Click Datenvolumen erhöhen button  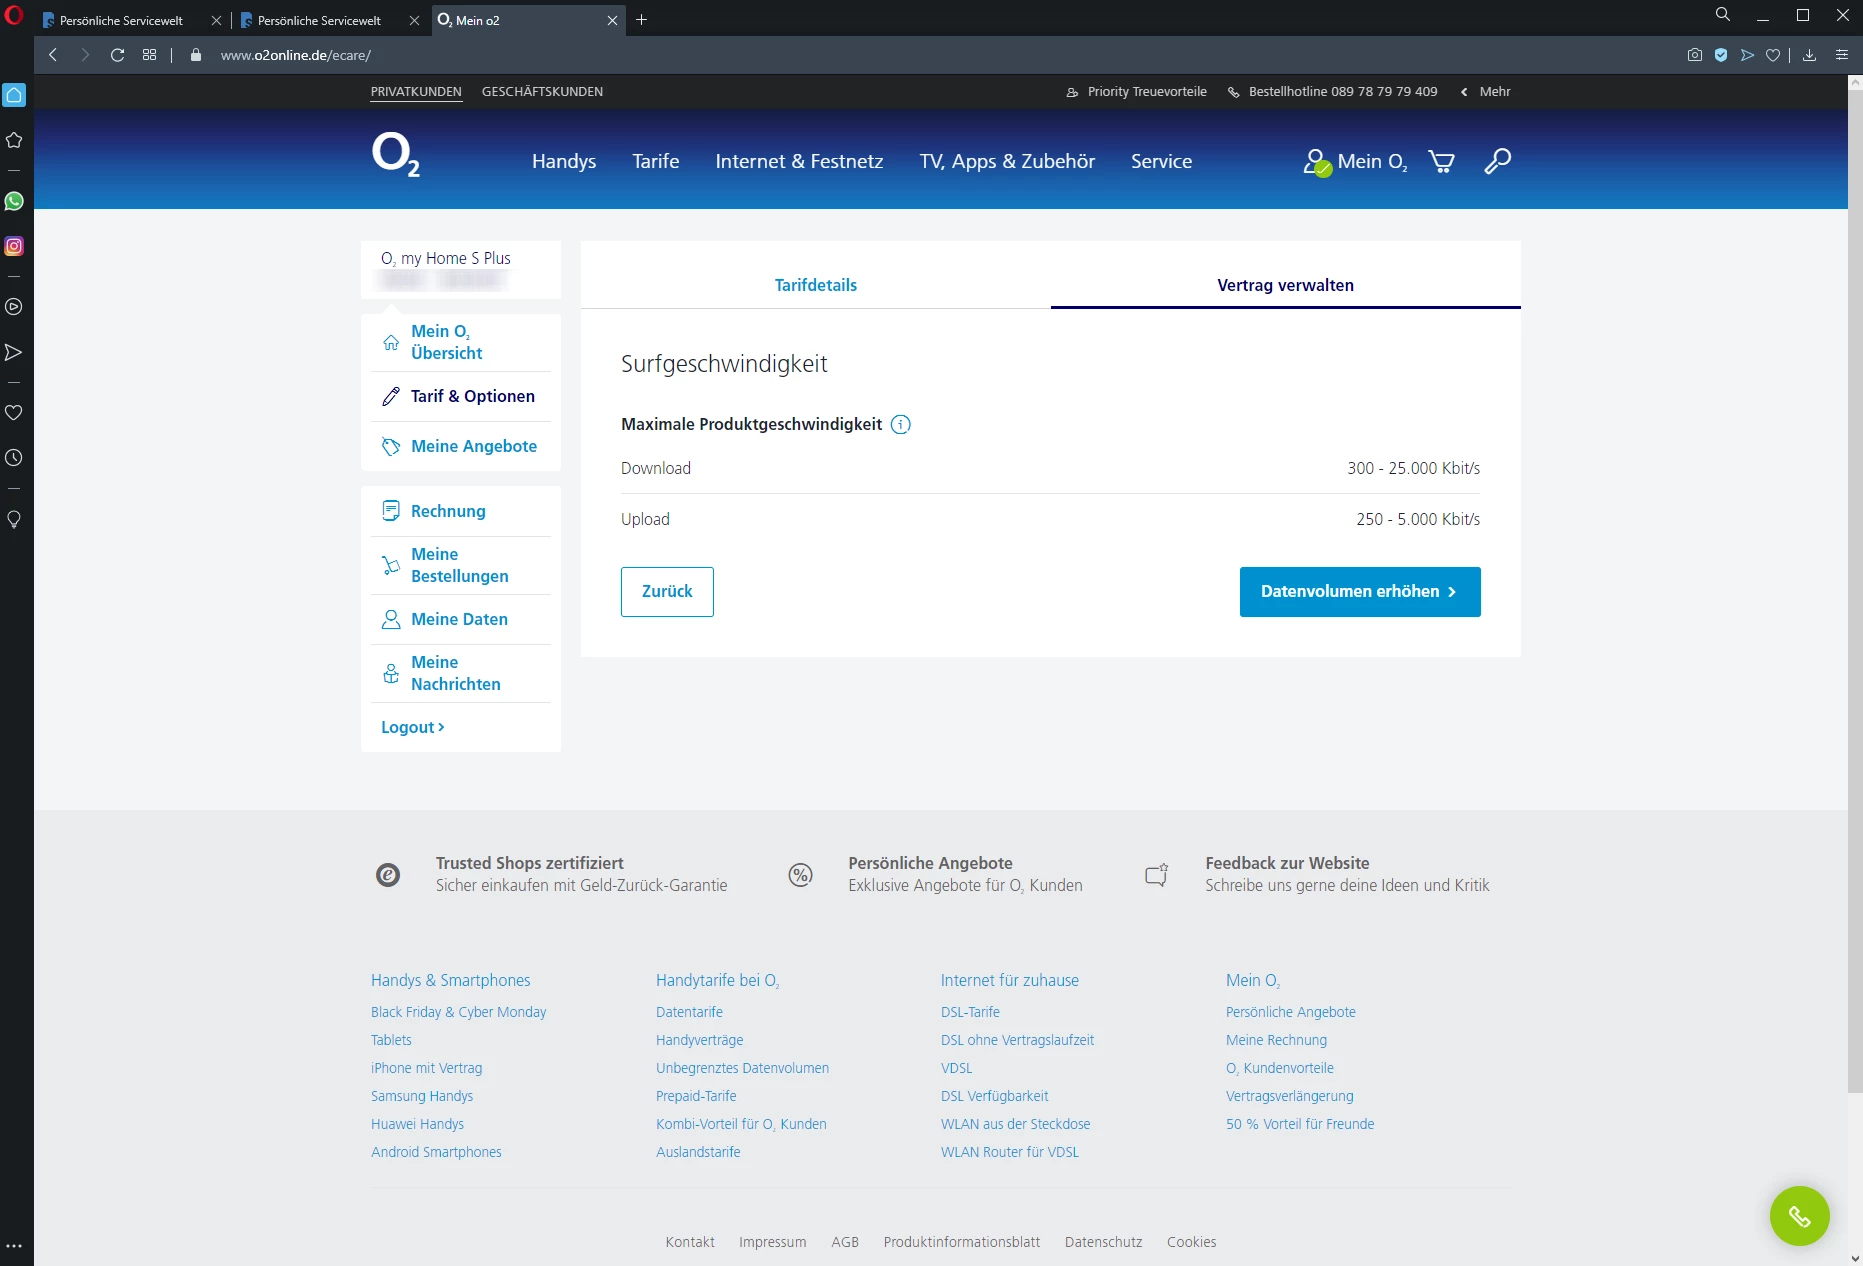click(x=1360, y=592)
